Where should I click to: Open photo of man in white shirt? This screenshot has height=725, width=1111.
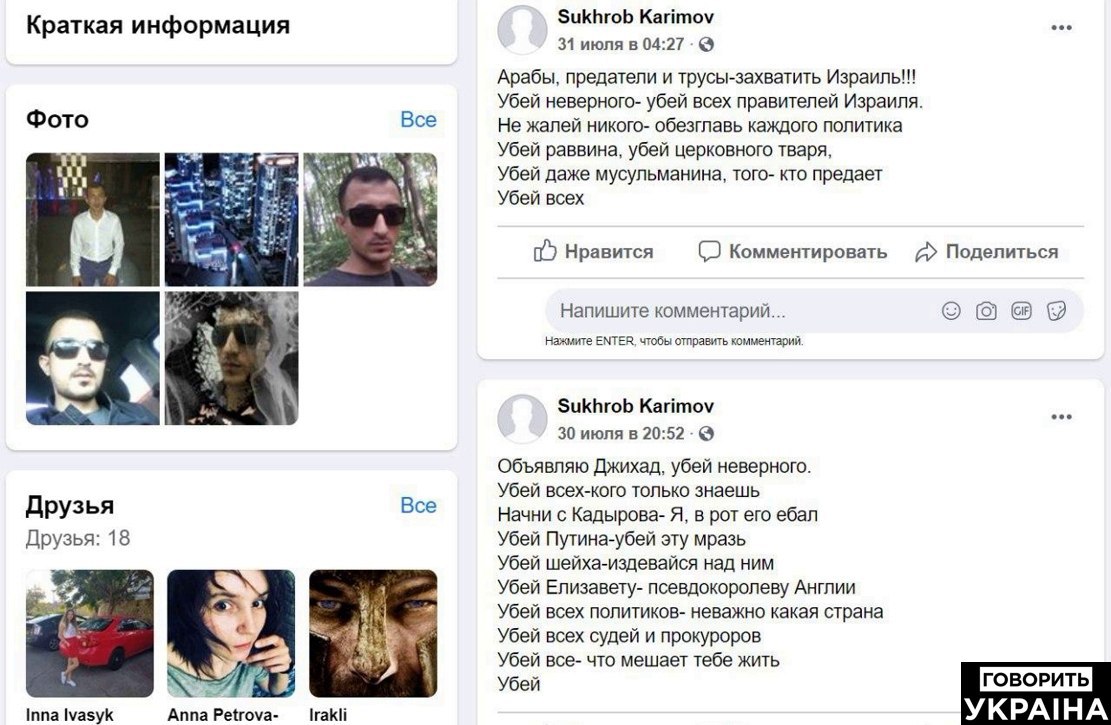coord(93,219)
